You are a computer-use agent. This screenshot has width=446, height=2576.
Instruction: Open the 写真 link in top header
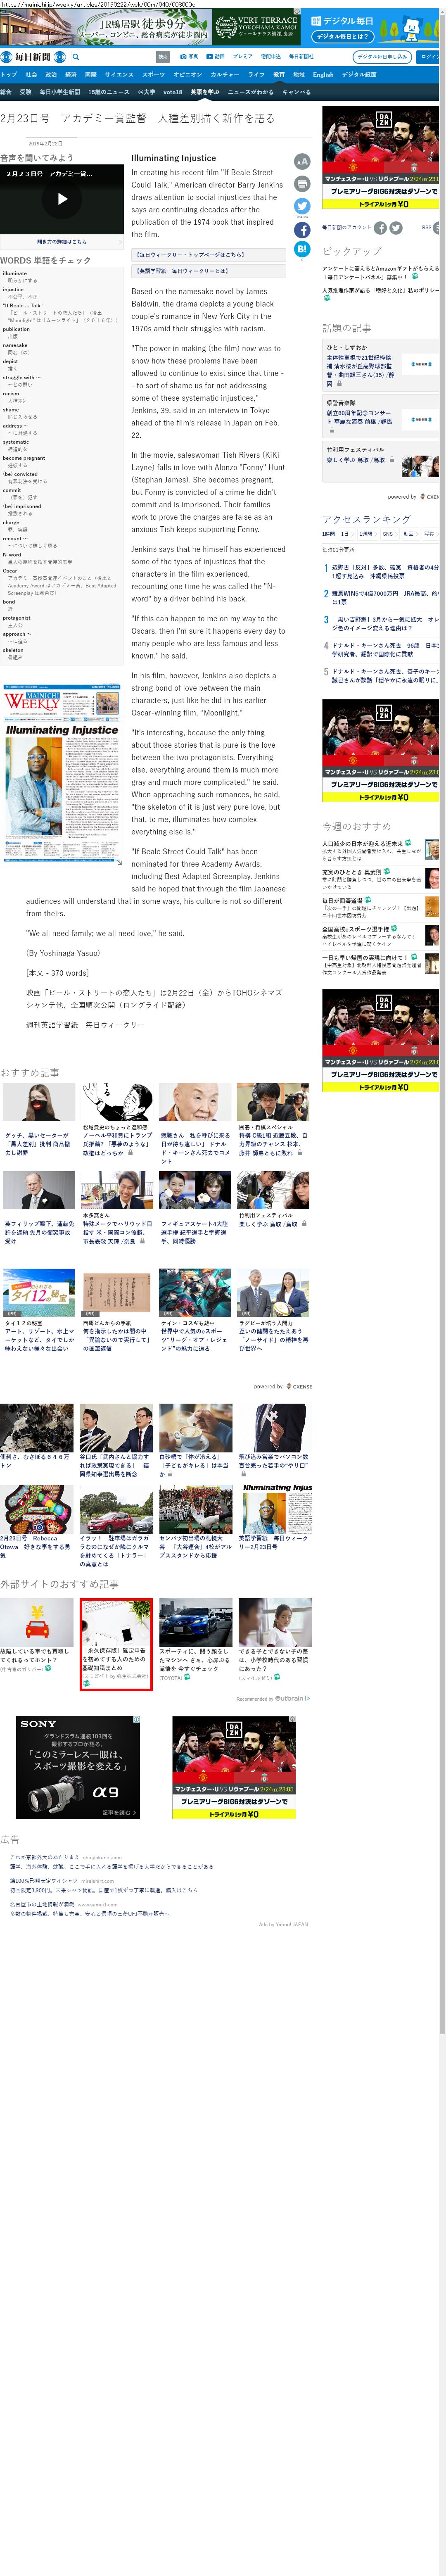click(190, 57)
